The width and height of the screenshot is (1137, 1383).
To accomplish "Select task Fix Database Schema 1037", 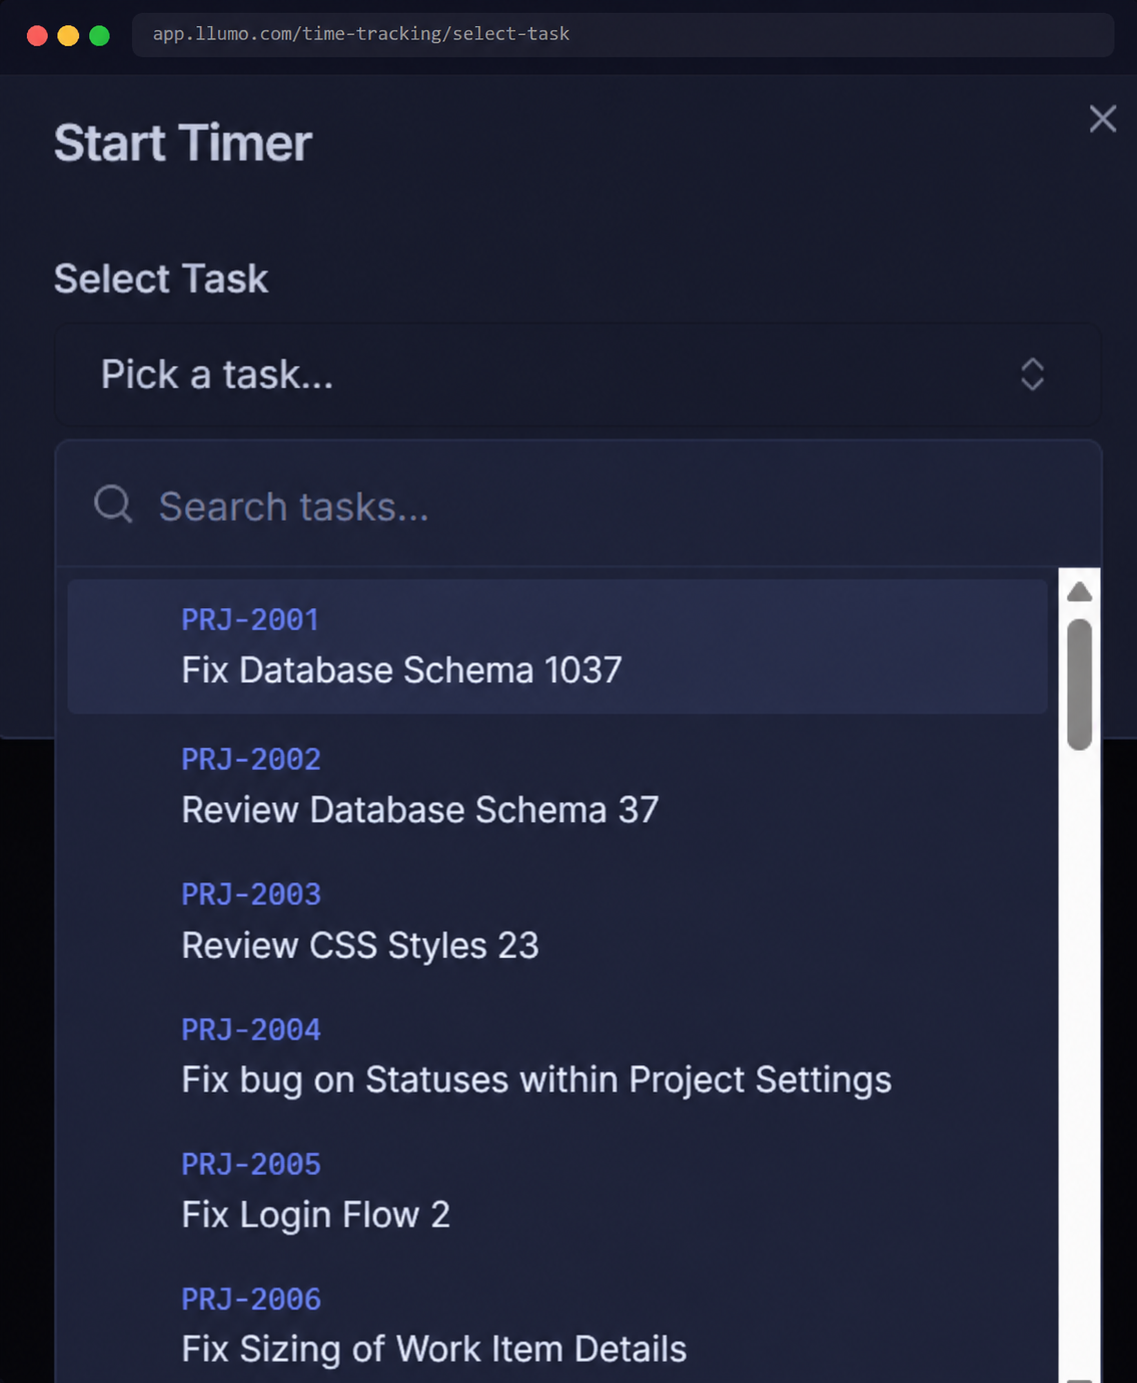I will pyautogui.click(x=557, y=646).
